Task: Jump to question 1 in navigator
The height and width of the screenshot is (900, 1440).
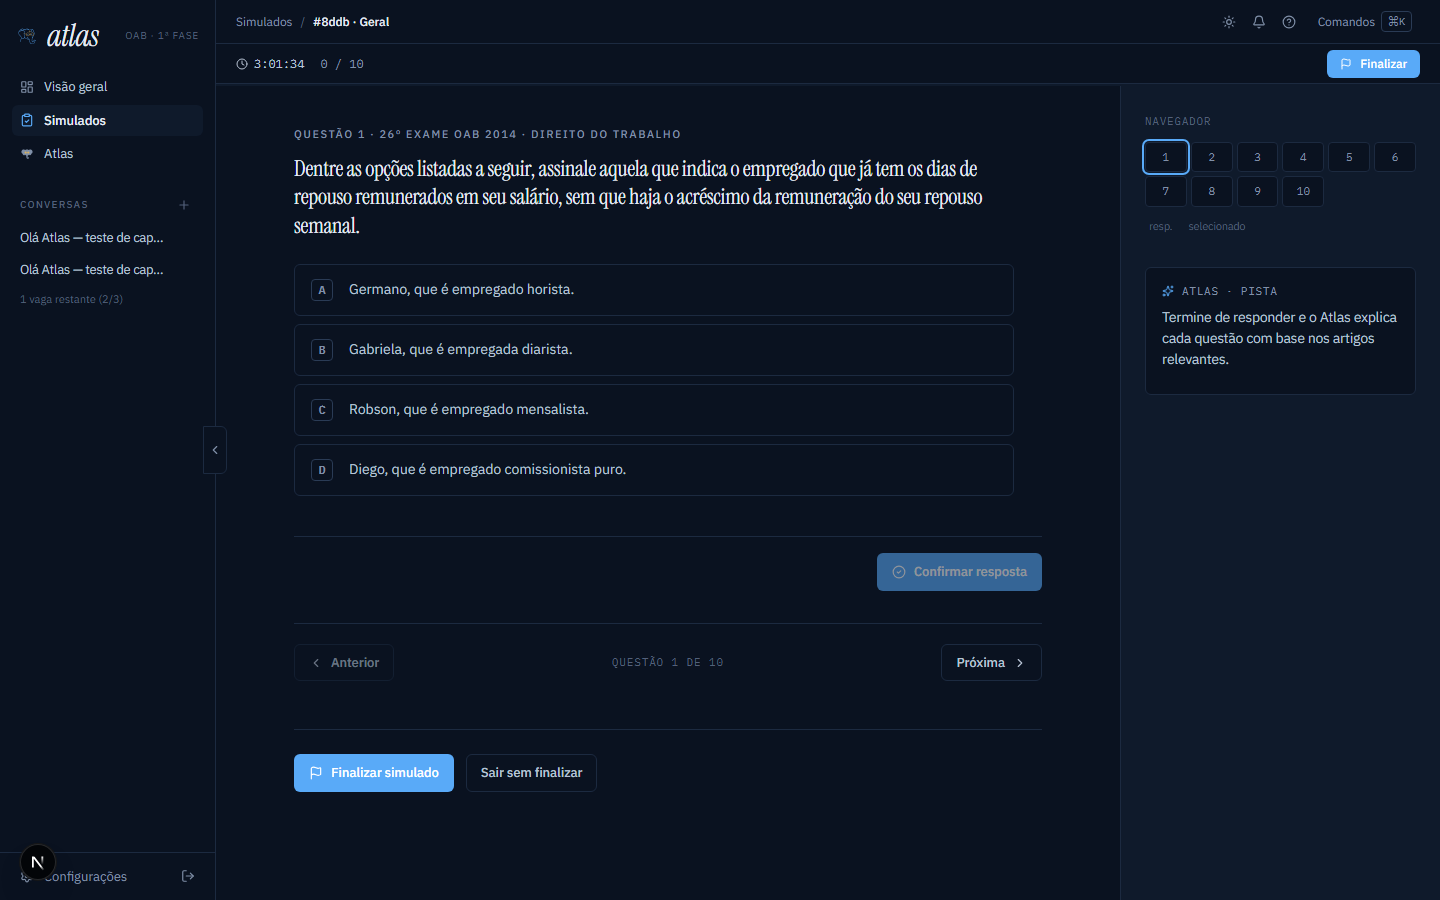Action: (1166, 157)
